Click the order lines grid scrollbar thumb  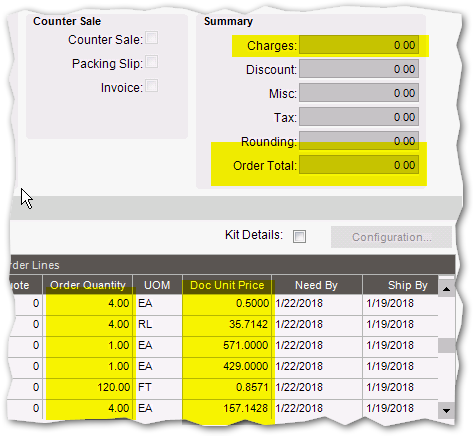(x=446, y=345)
